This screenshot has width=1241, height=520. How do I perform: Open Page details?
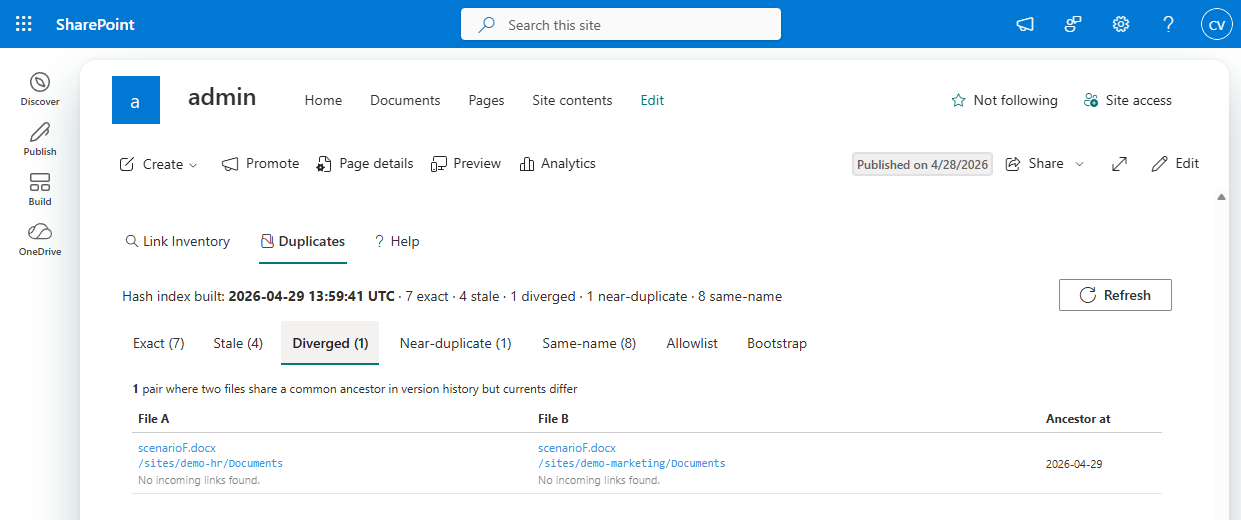(365, 164)
